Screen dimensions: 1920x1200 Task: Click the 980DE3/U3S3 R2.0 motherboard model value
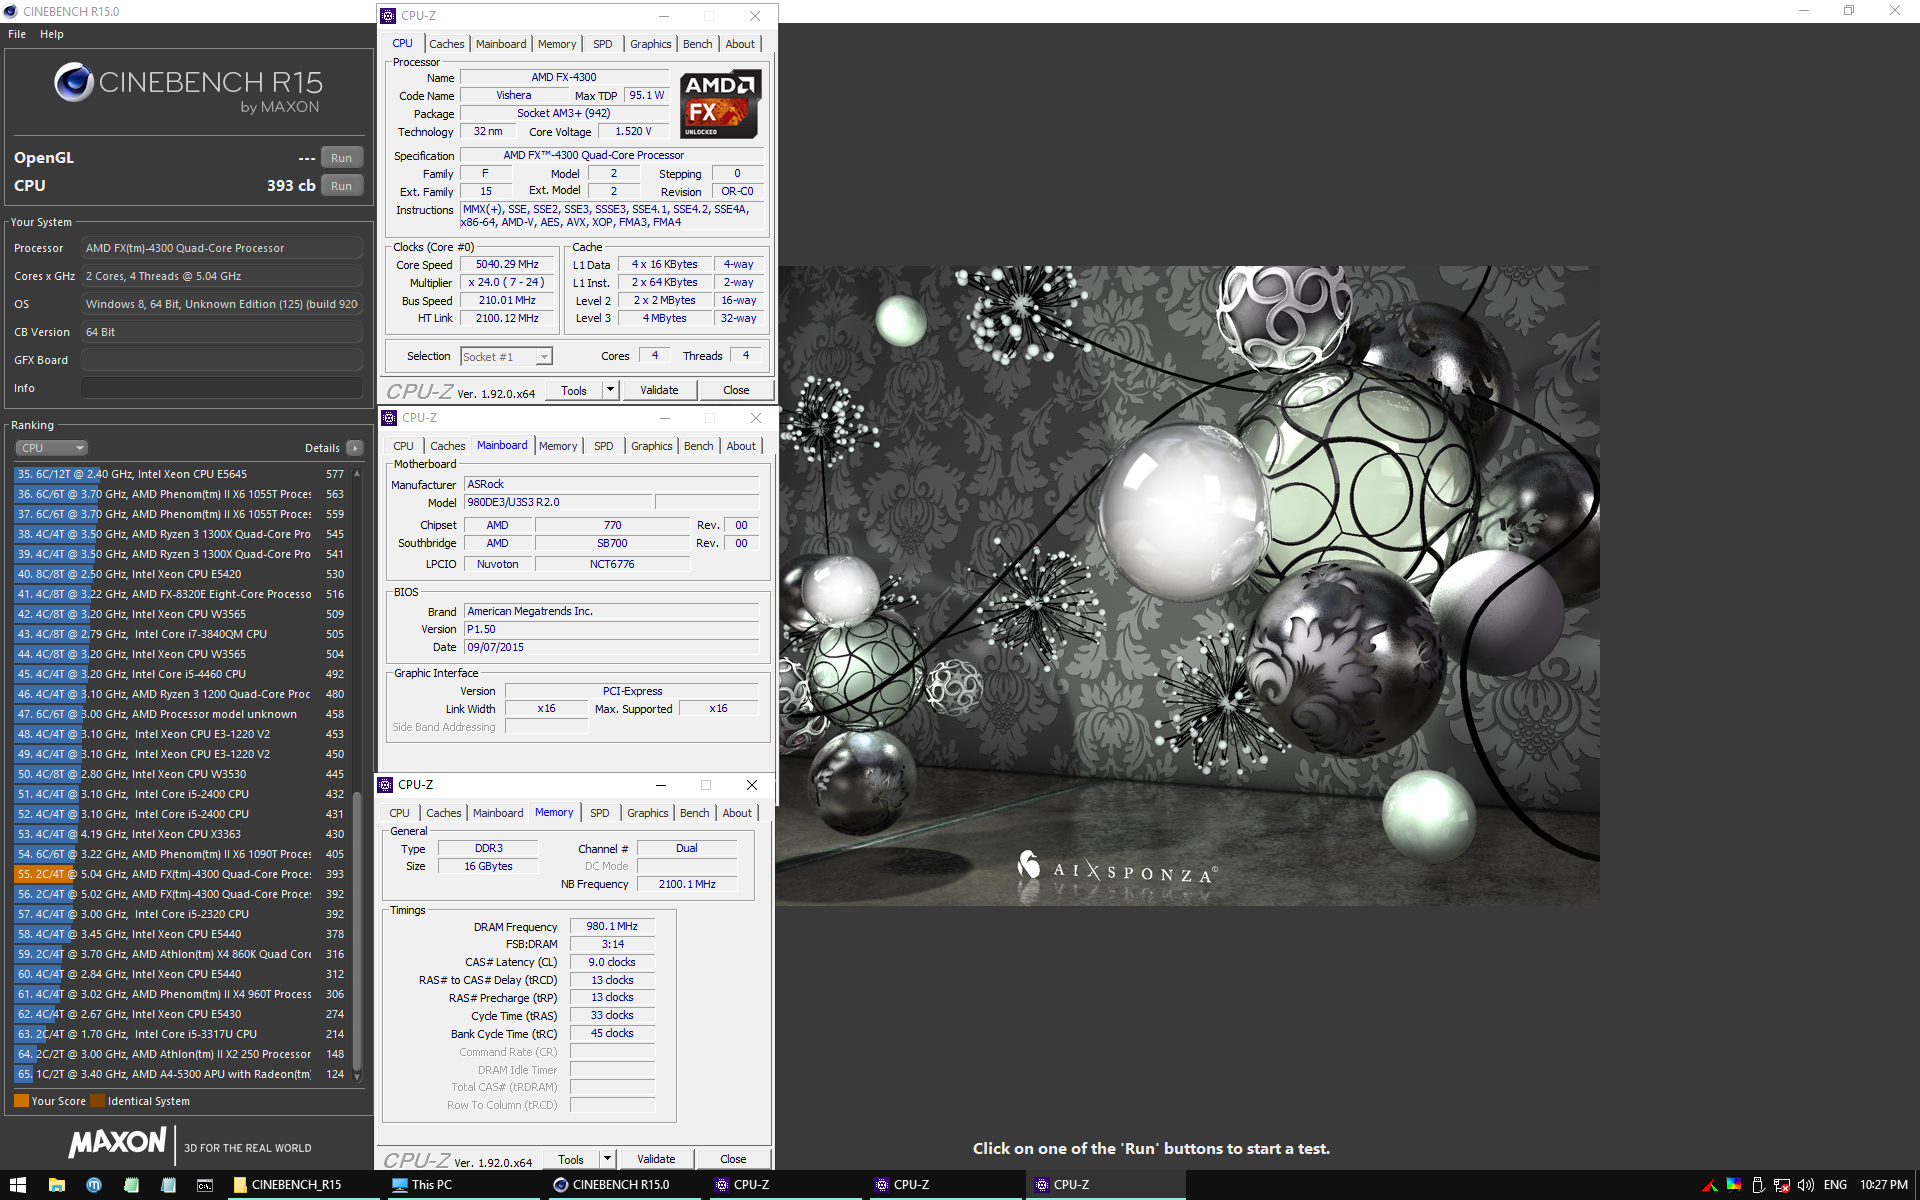[x=557, y=502]
